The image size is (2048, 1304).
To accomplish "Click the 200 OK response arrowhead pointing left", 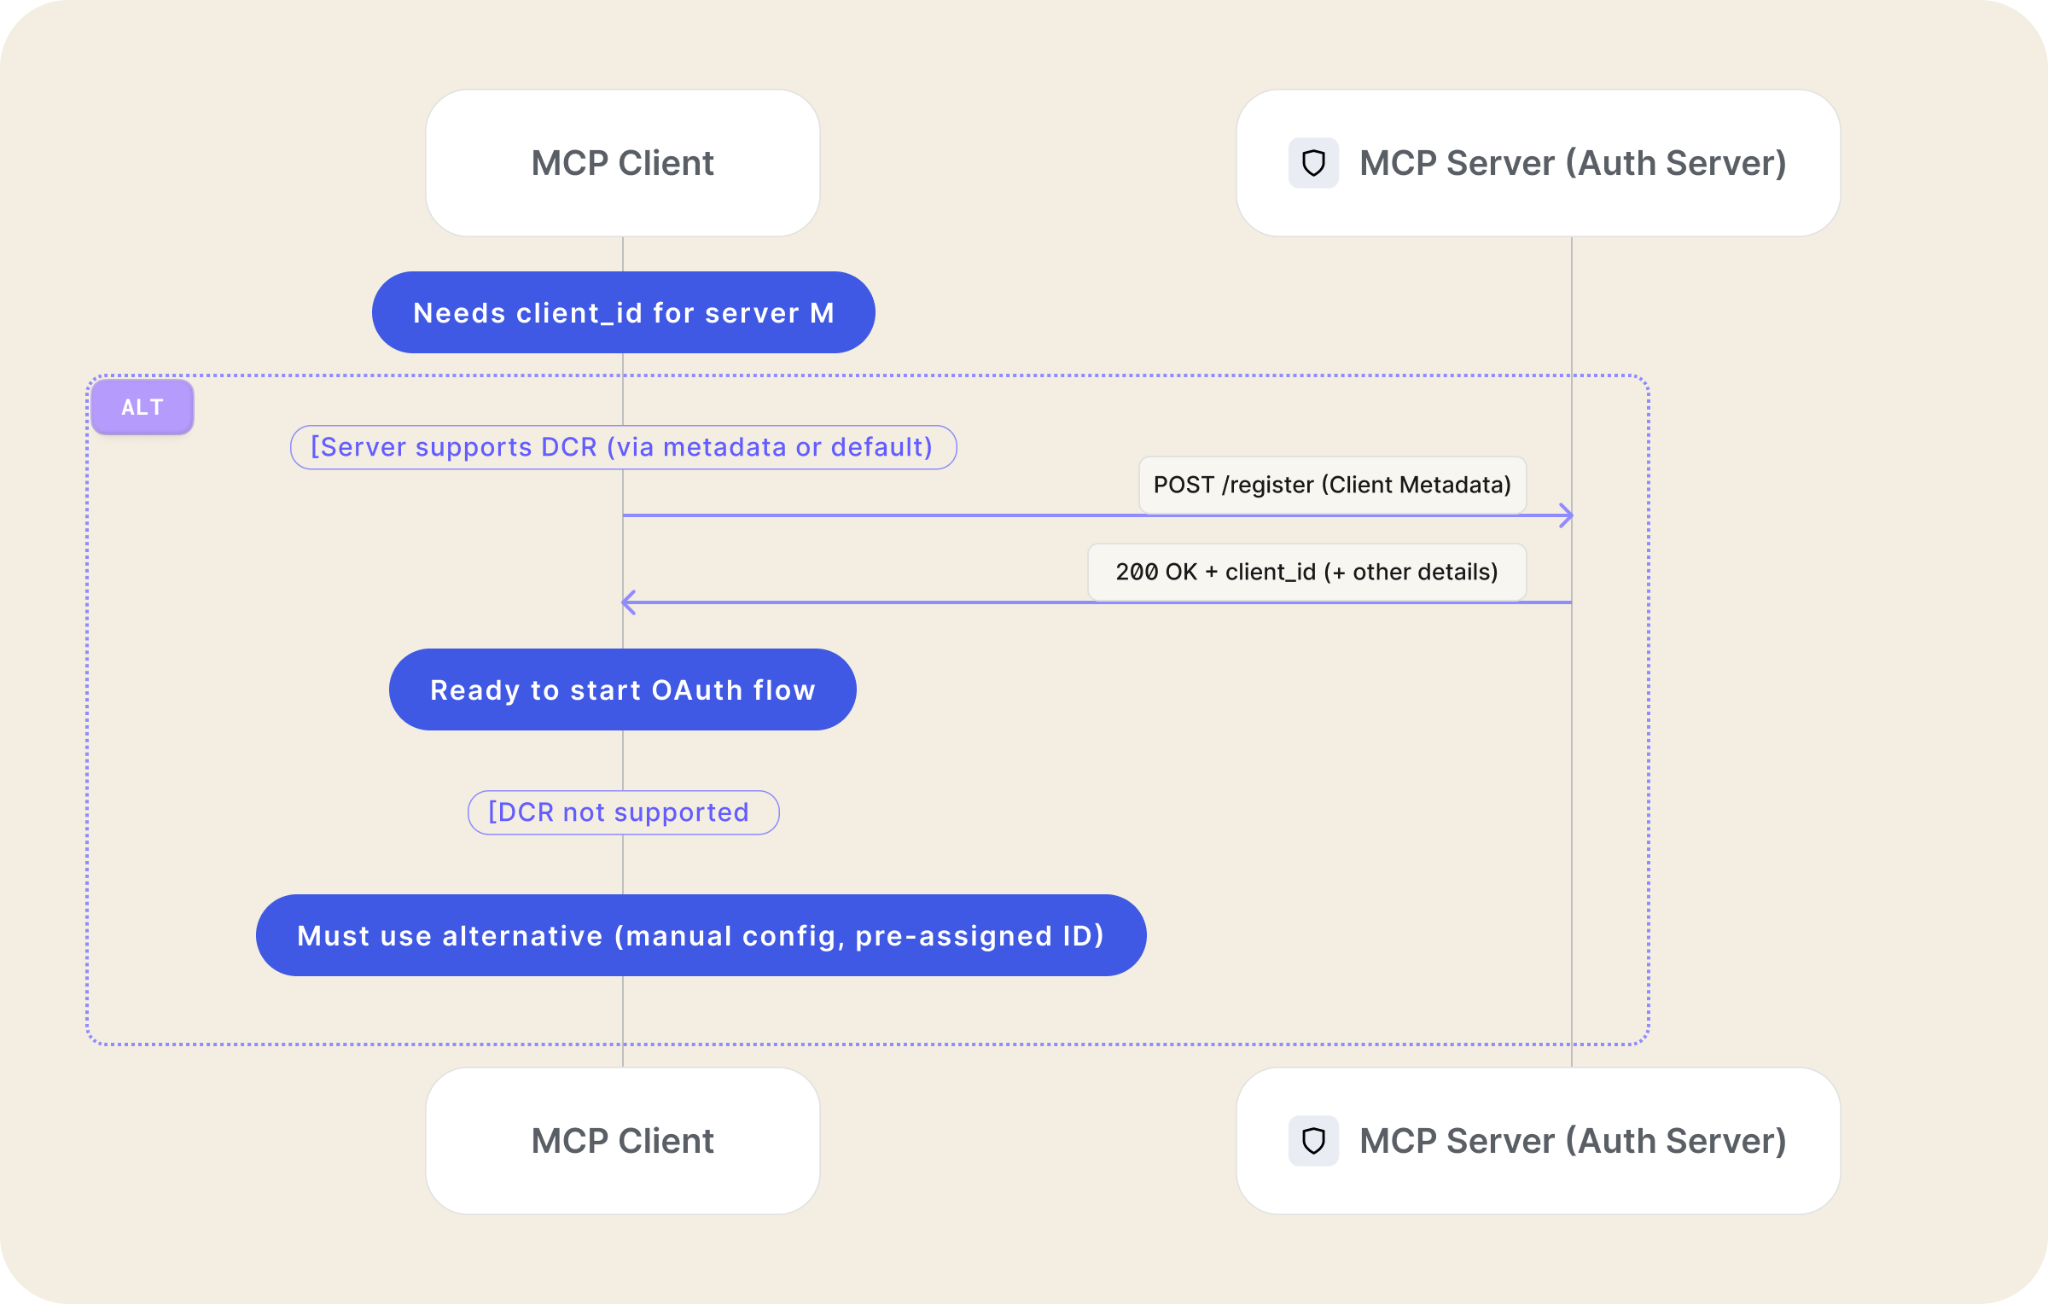I will point(629,602).
